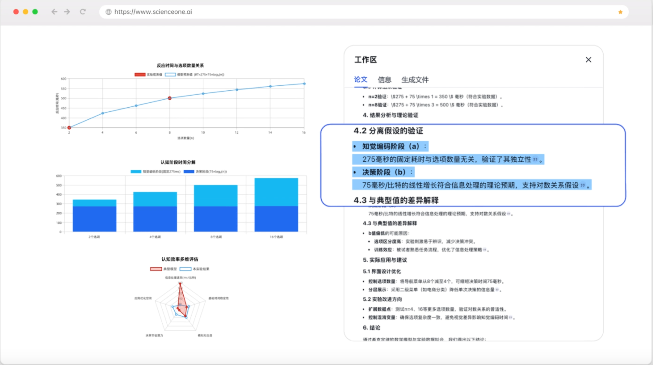Click the 2个选项 axis label
The image size is (653, 365).
pos(94,237)
